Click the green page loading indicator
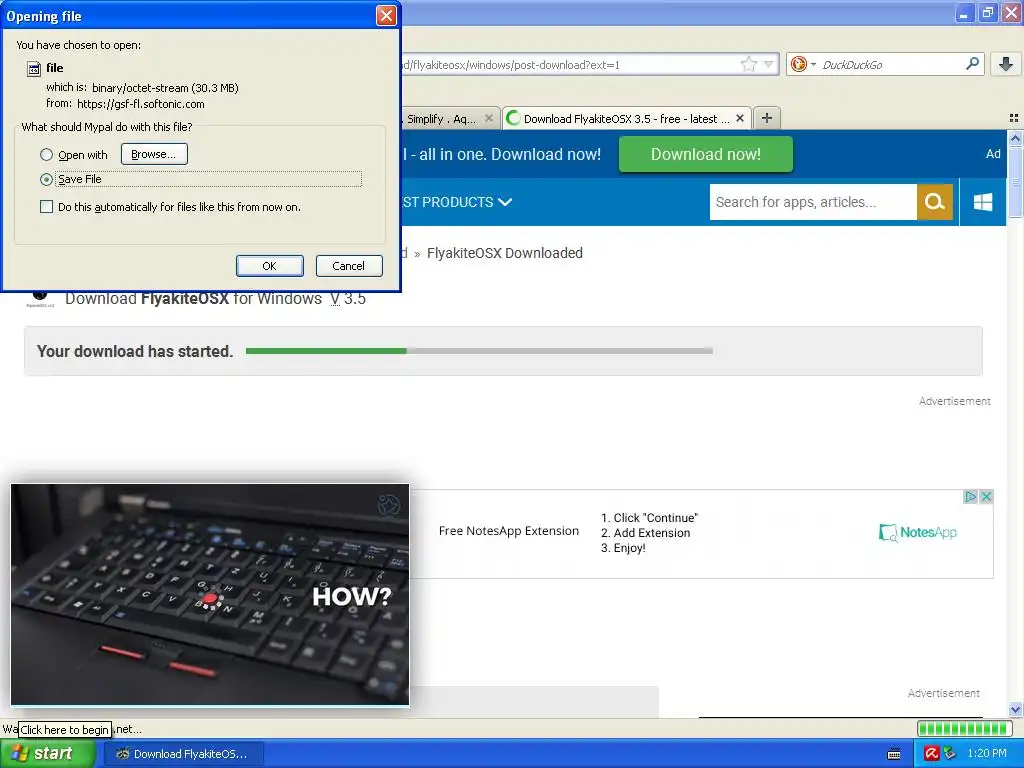 point(965,728)
